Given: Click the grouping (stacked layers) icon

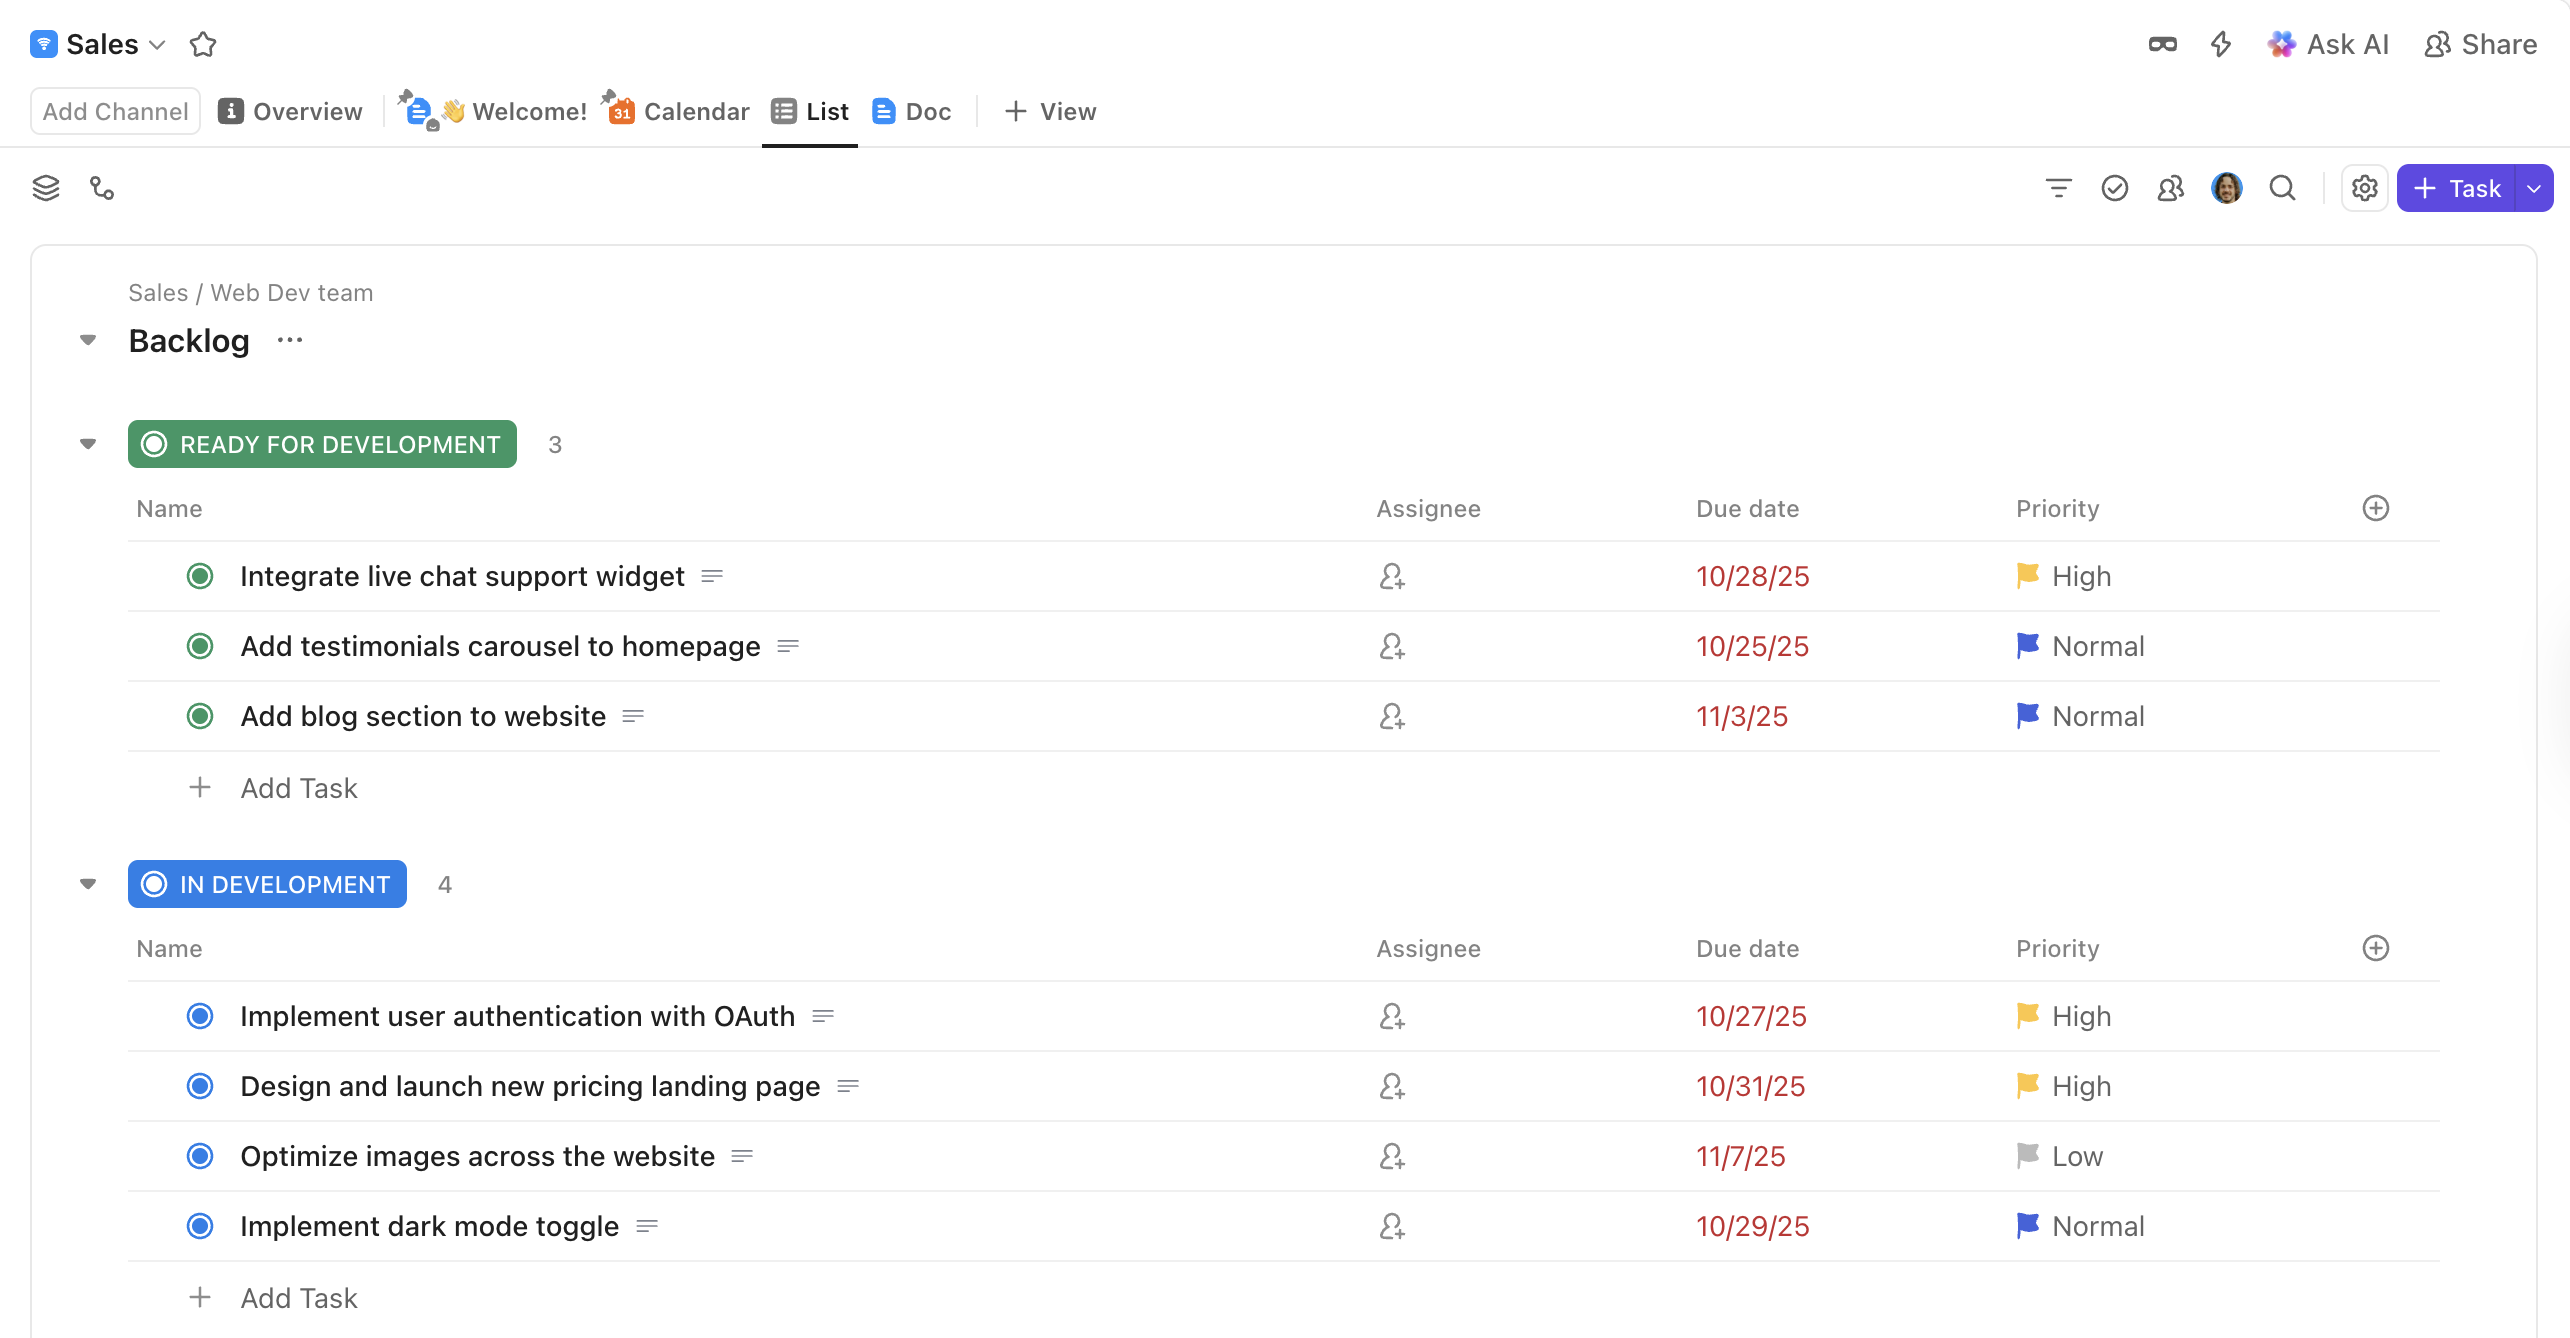Looking at the screenshot, I should 45,187.
